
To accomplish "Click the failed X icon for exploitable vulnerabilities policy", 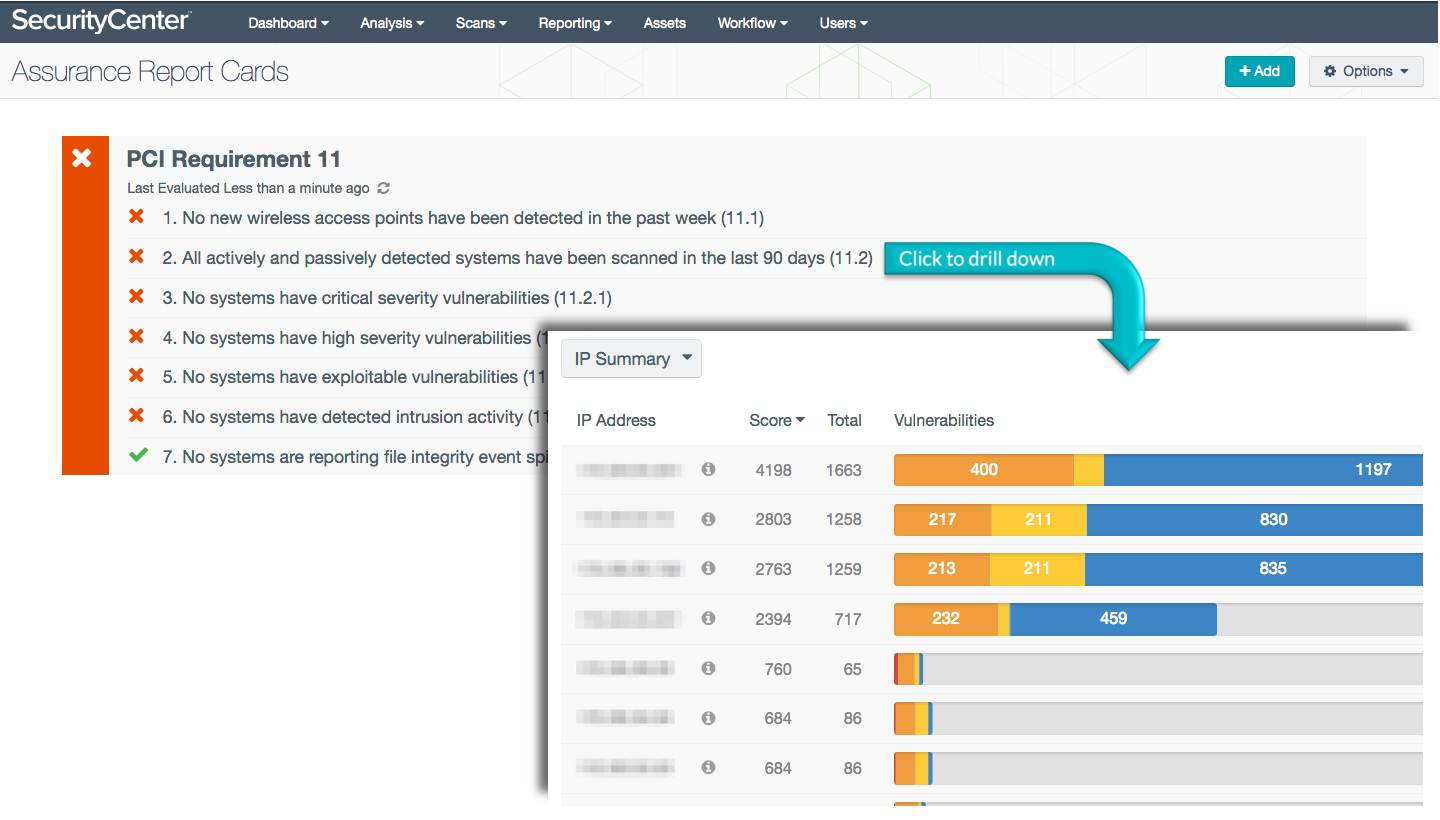I will [137, 376].
